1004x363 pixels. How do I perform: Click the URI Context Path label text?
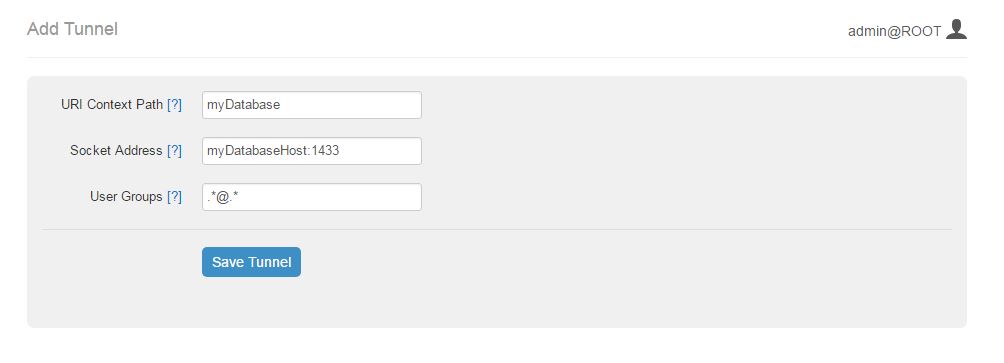tap(112, 105)
